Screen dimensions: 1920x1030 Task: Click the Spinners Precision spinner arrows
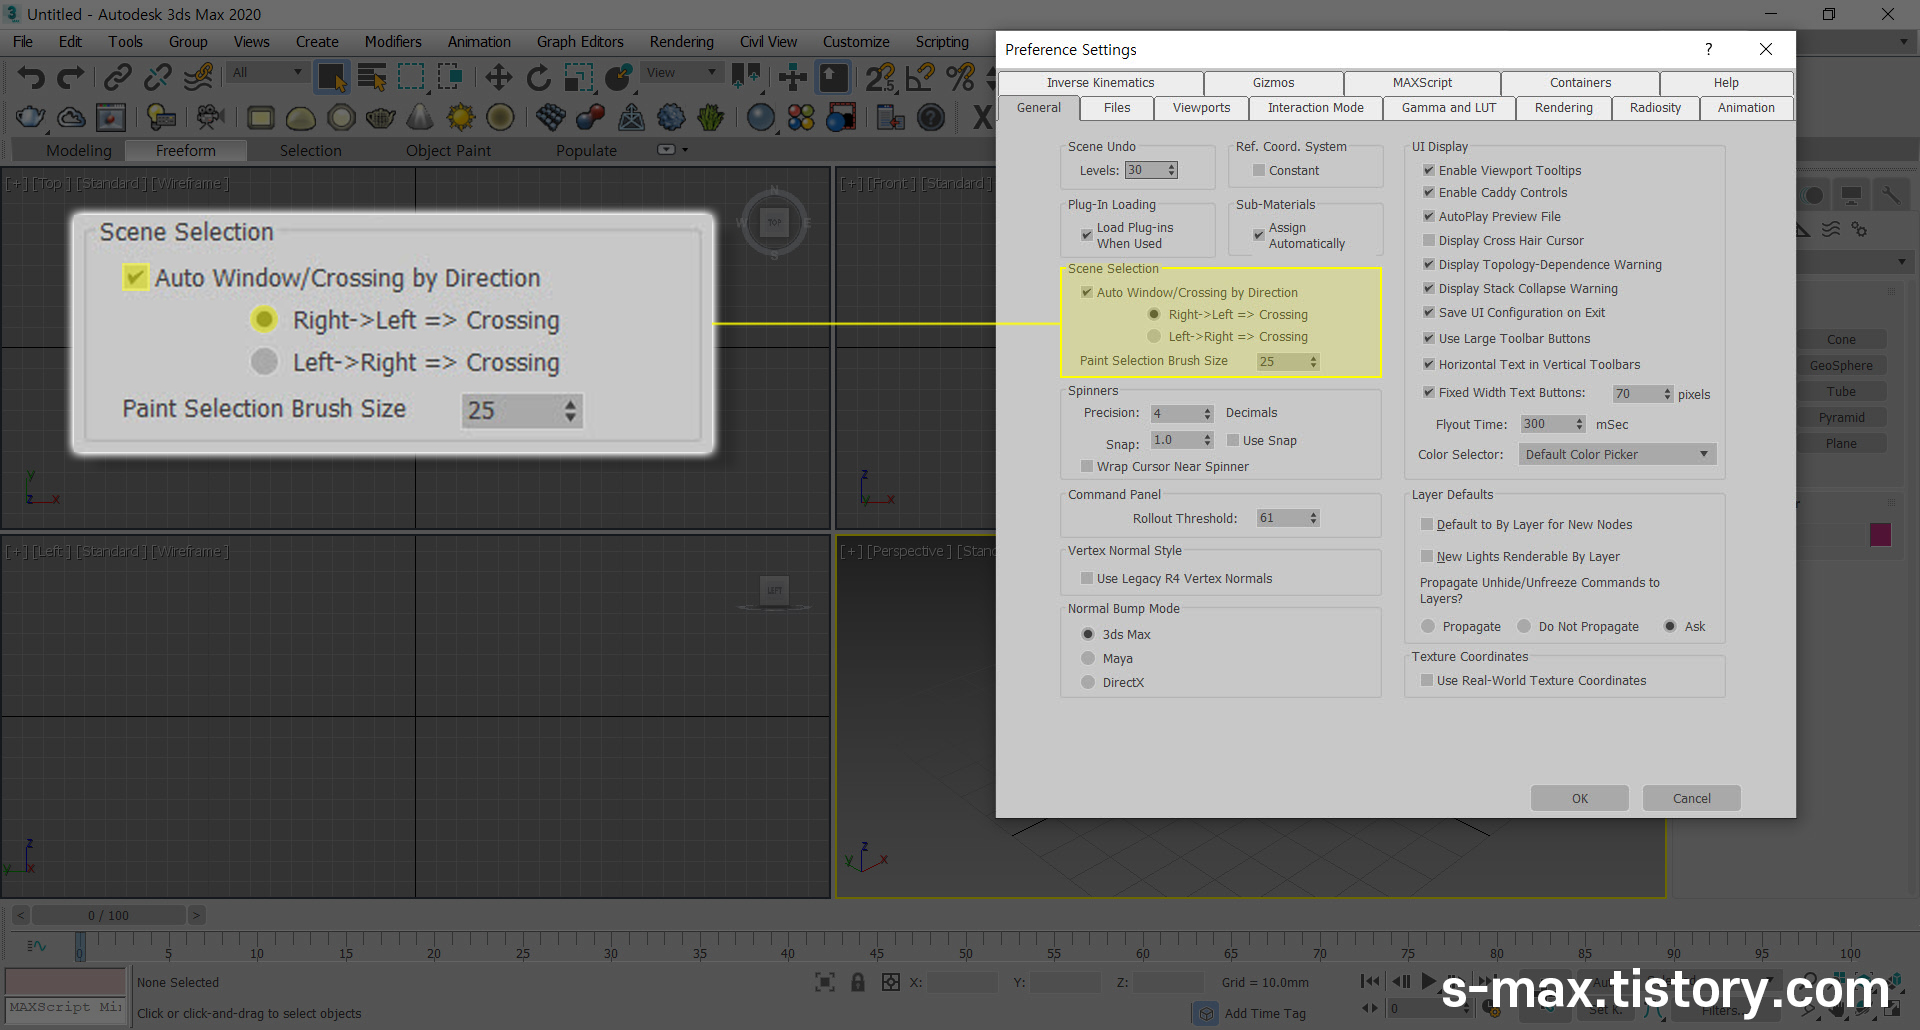coord(1207,414)
